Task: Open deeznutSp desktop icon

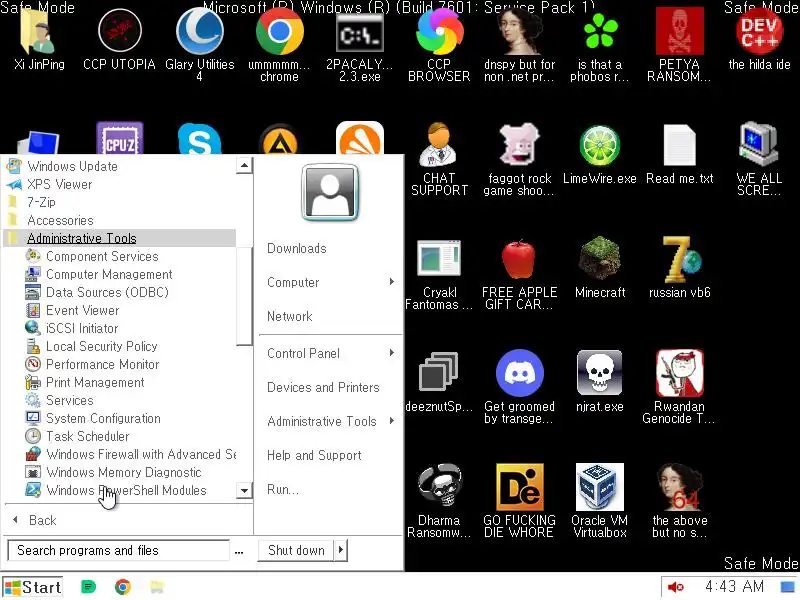Action: pyautogui.click(x=438, y=372)
